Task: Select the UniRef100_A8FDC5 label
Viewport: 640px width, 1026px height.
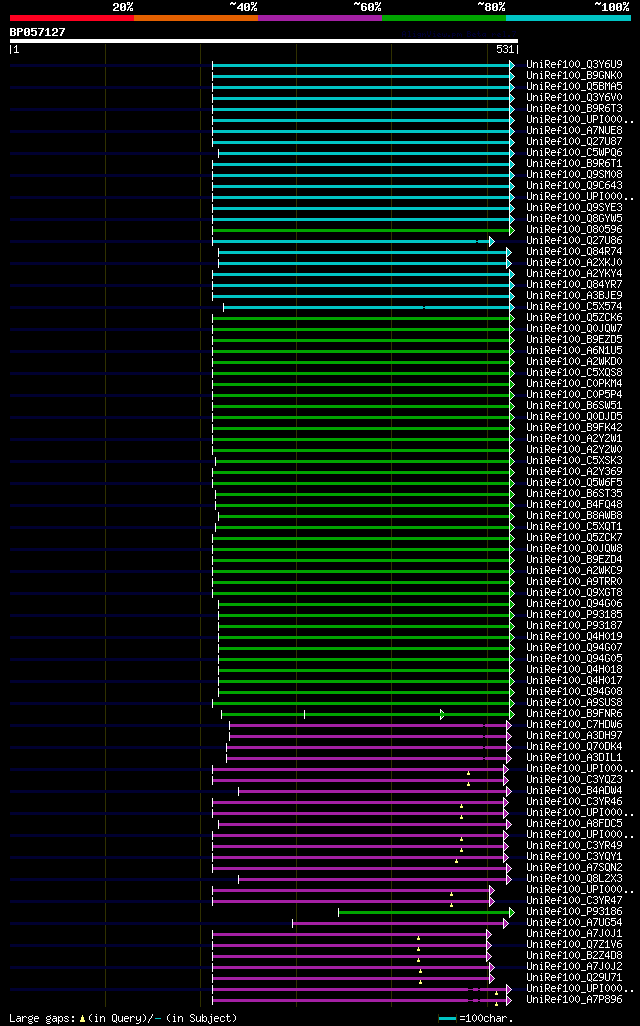Action: click(x=575, y=824)
